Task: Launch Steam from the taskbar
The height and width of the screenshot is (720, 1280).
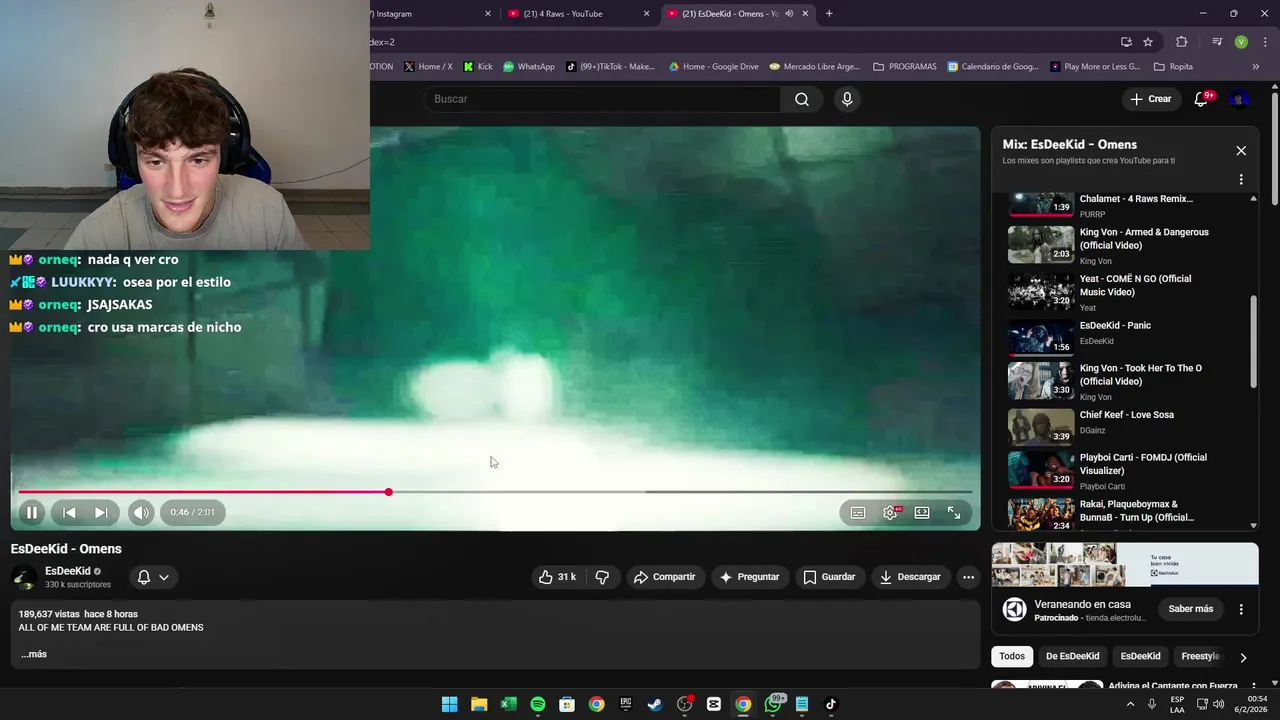Action: [x=655, y=704]
